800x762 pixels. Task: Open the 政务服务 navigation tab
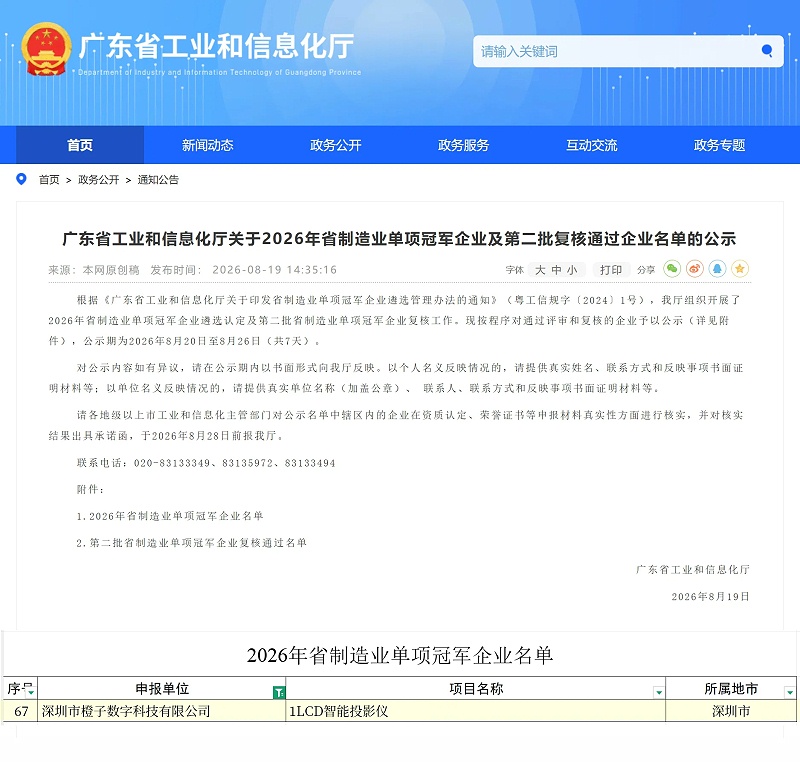[463, 145]
